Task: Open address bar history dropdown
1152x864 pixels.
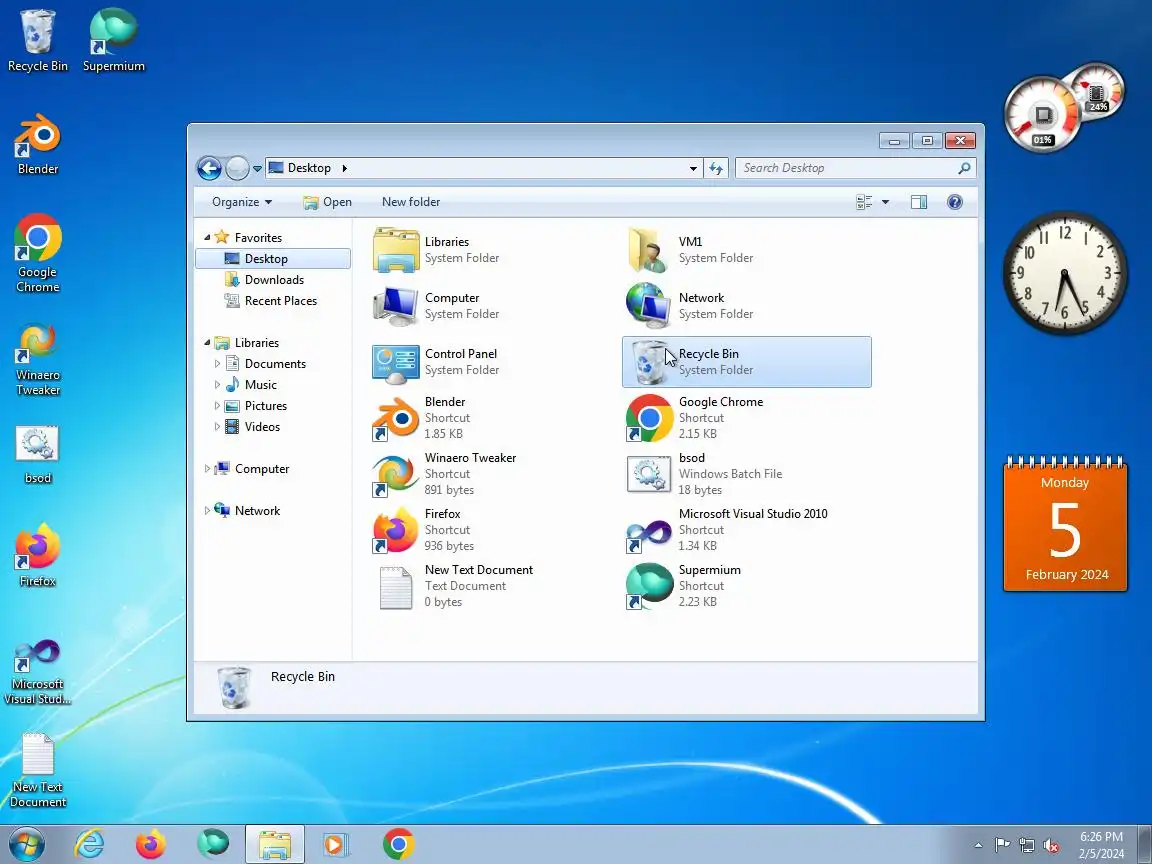Action: 693,168
